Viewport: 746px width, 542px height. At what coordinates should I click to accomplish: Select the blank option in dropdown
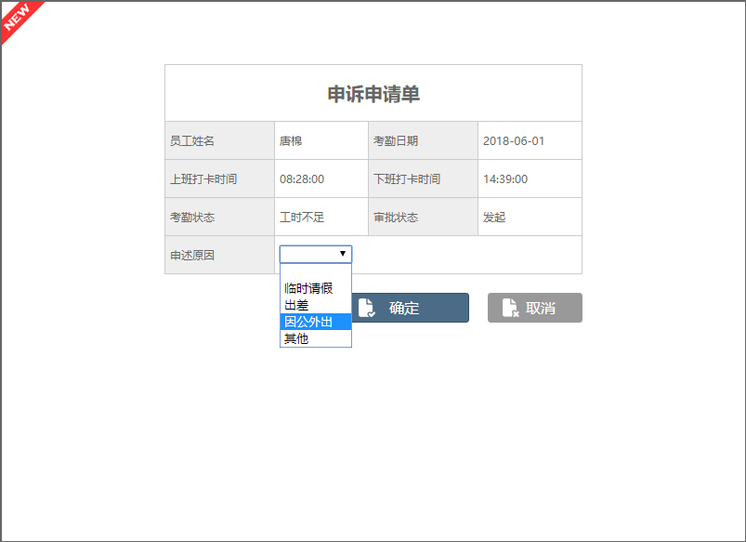coord(315,272)
